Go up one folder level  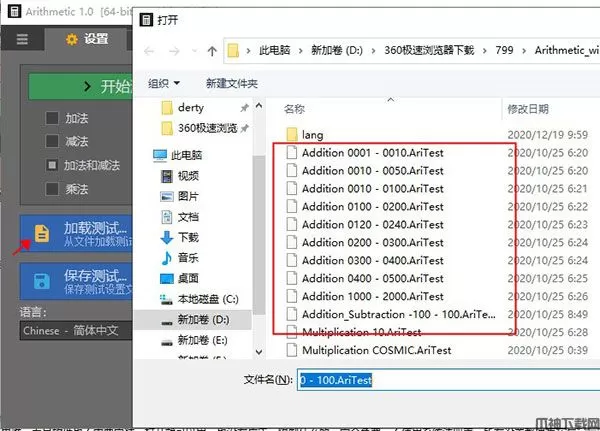coord(212,51)
